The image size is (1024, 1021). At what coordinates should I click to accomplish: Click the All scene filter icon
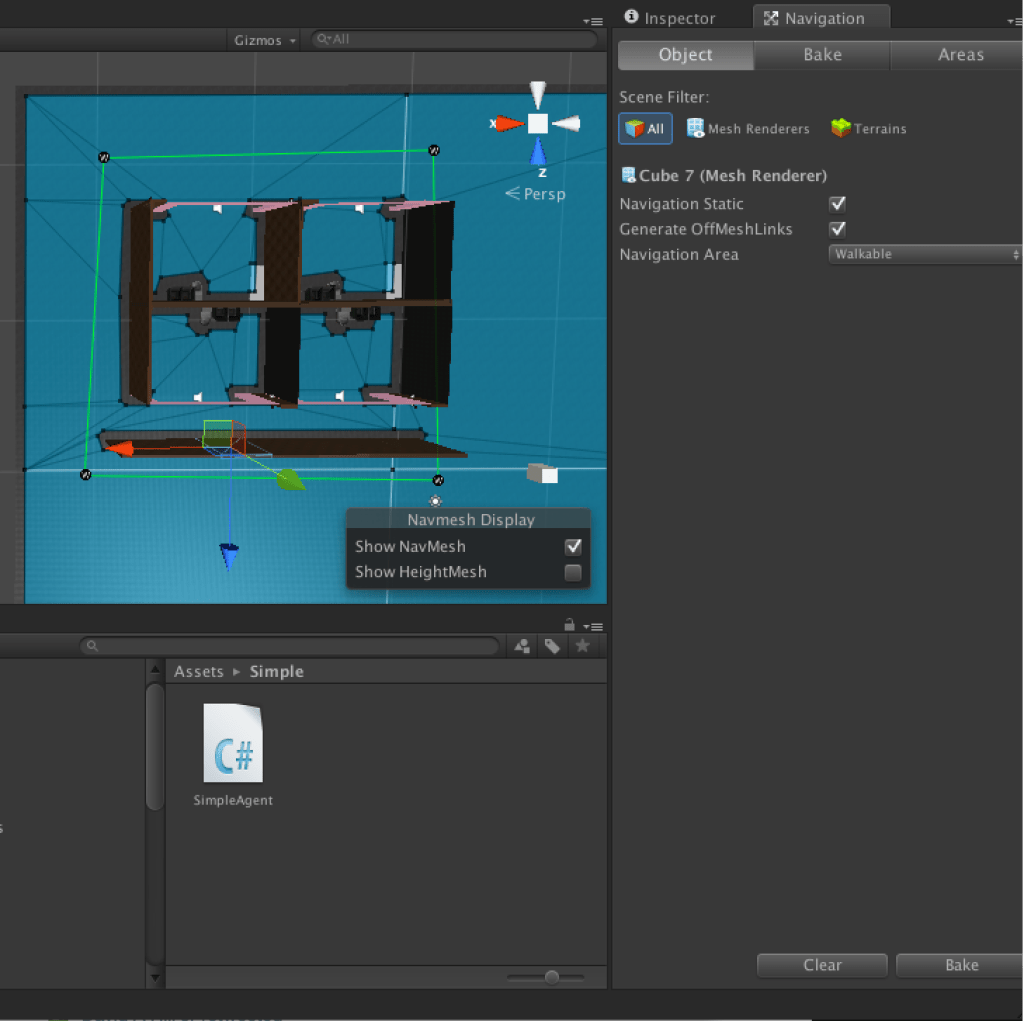pos(645,129)
